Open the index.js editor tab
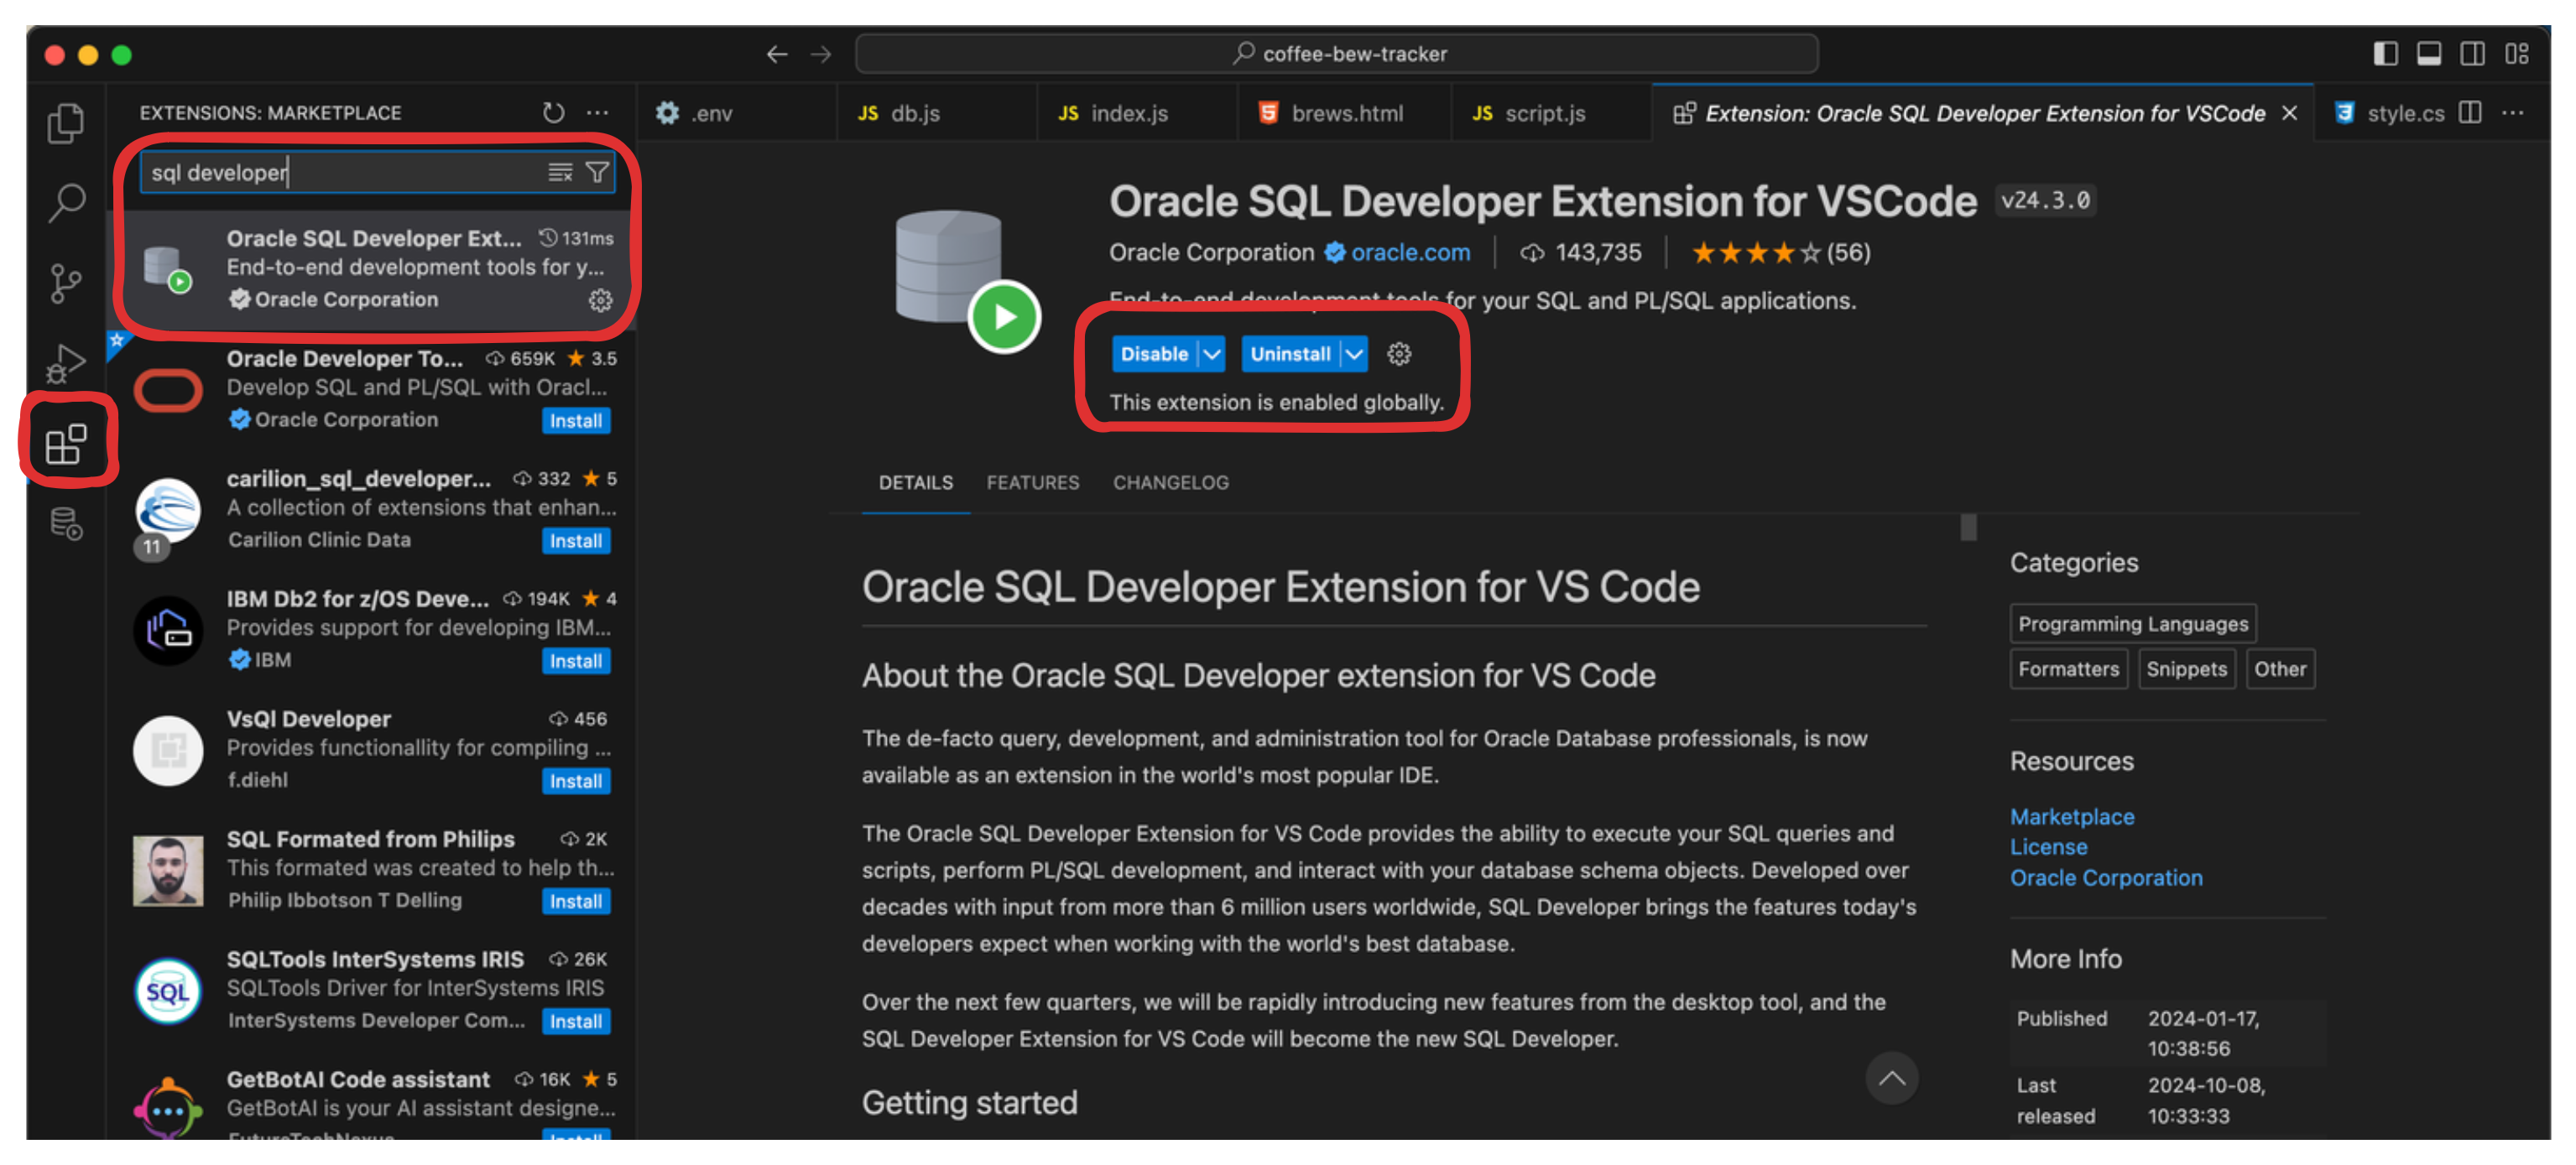The height and width of the screenshot is (1165, 2576). (1137, 113)
